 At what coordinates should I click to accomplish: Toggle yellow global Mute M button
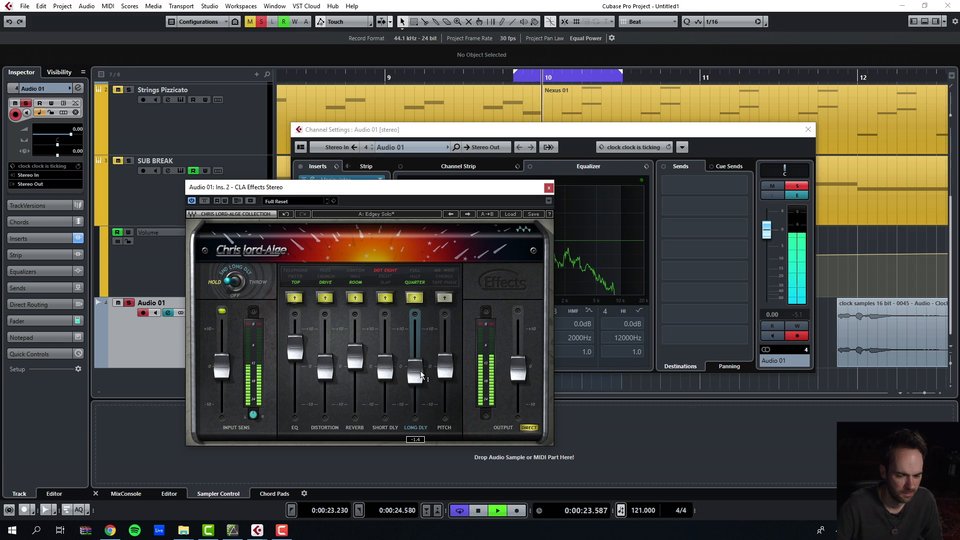click(250, 21)
